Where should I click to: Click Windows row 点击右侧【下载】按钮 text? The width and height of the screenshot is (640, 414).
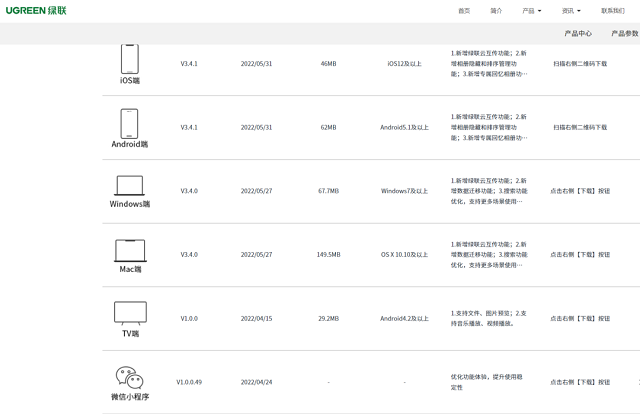click(x=580, y=190)
